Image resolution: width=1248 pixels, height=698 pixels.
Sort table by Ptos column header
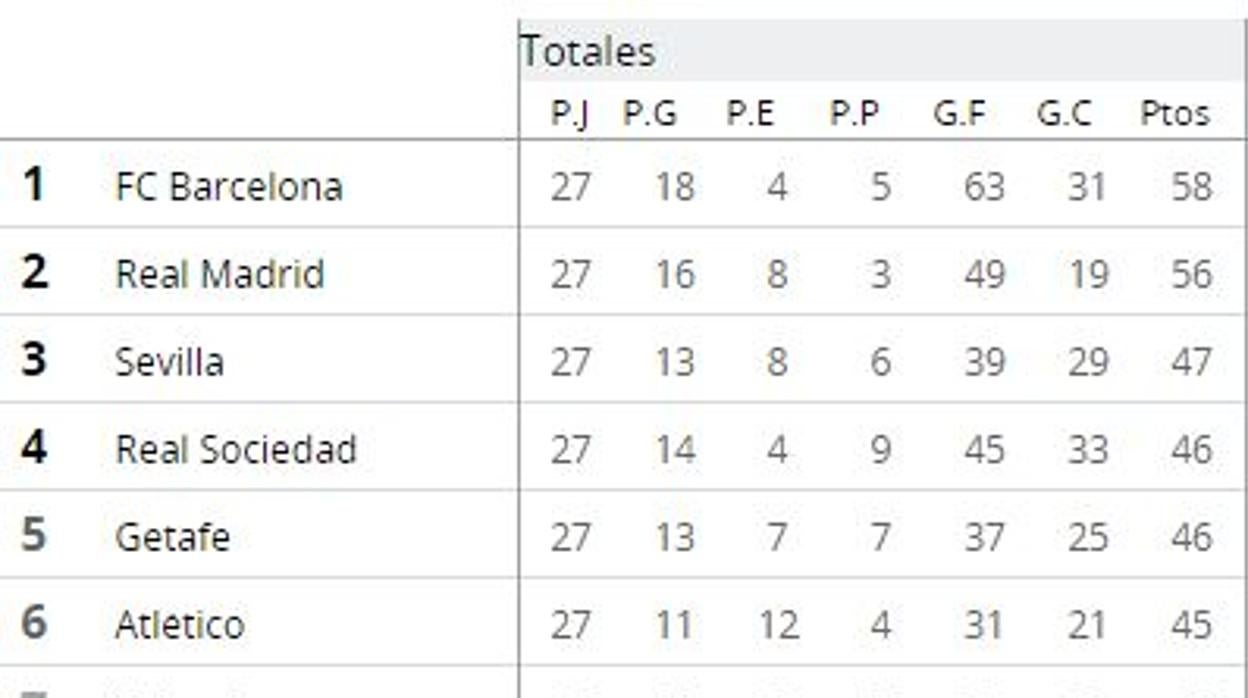pos(1175,114)
